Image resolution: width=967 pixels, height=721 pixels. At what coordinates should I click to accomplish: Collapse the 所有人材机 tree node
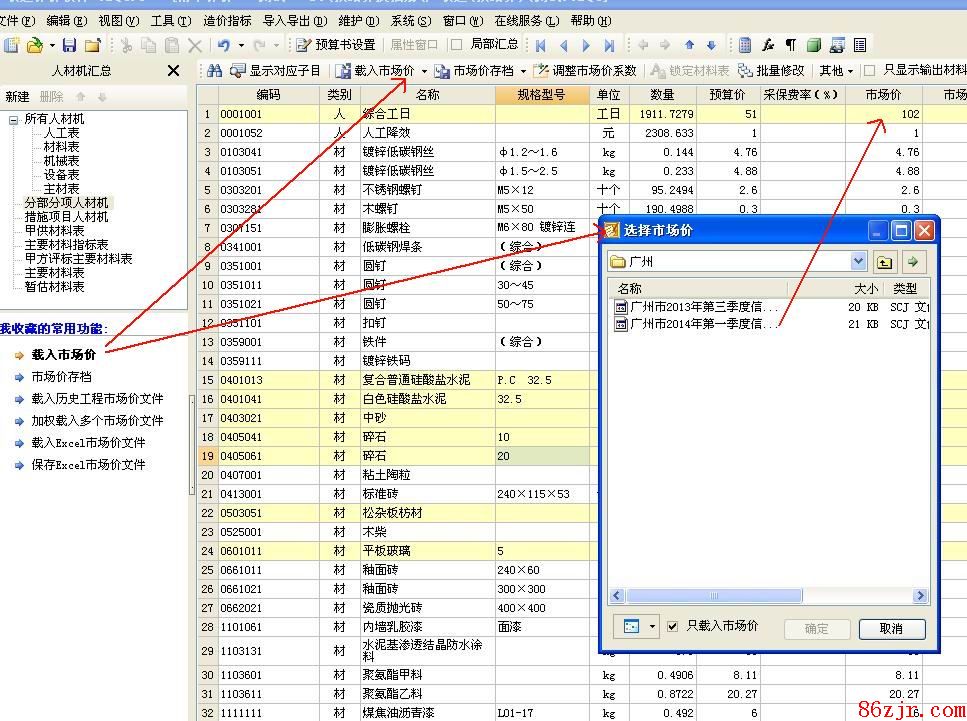pyautogui.click(x=14, y=119)
